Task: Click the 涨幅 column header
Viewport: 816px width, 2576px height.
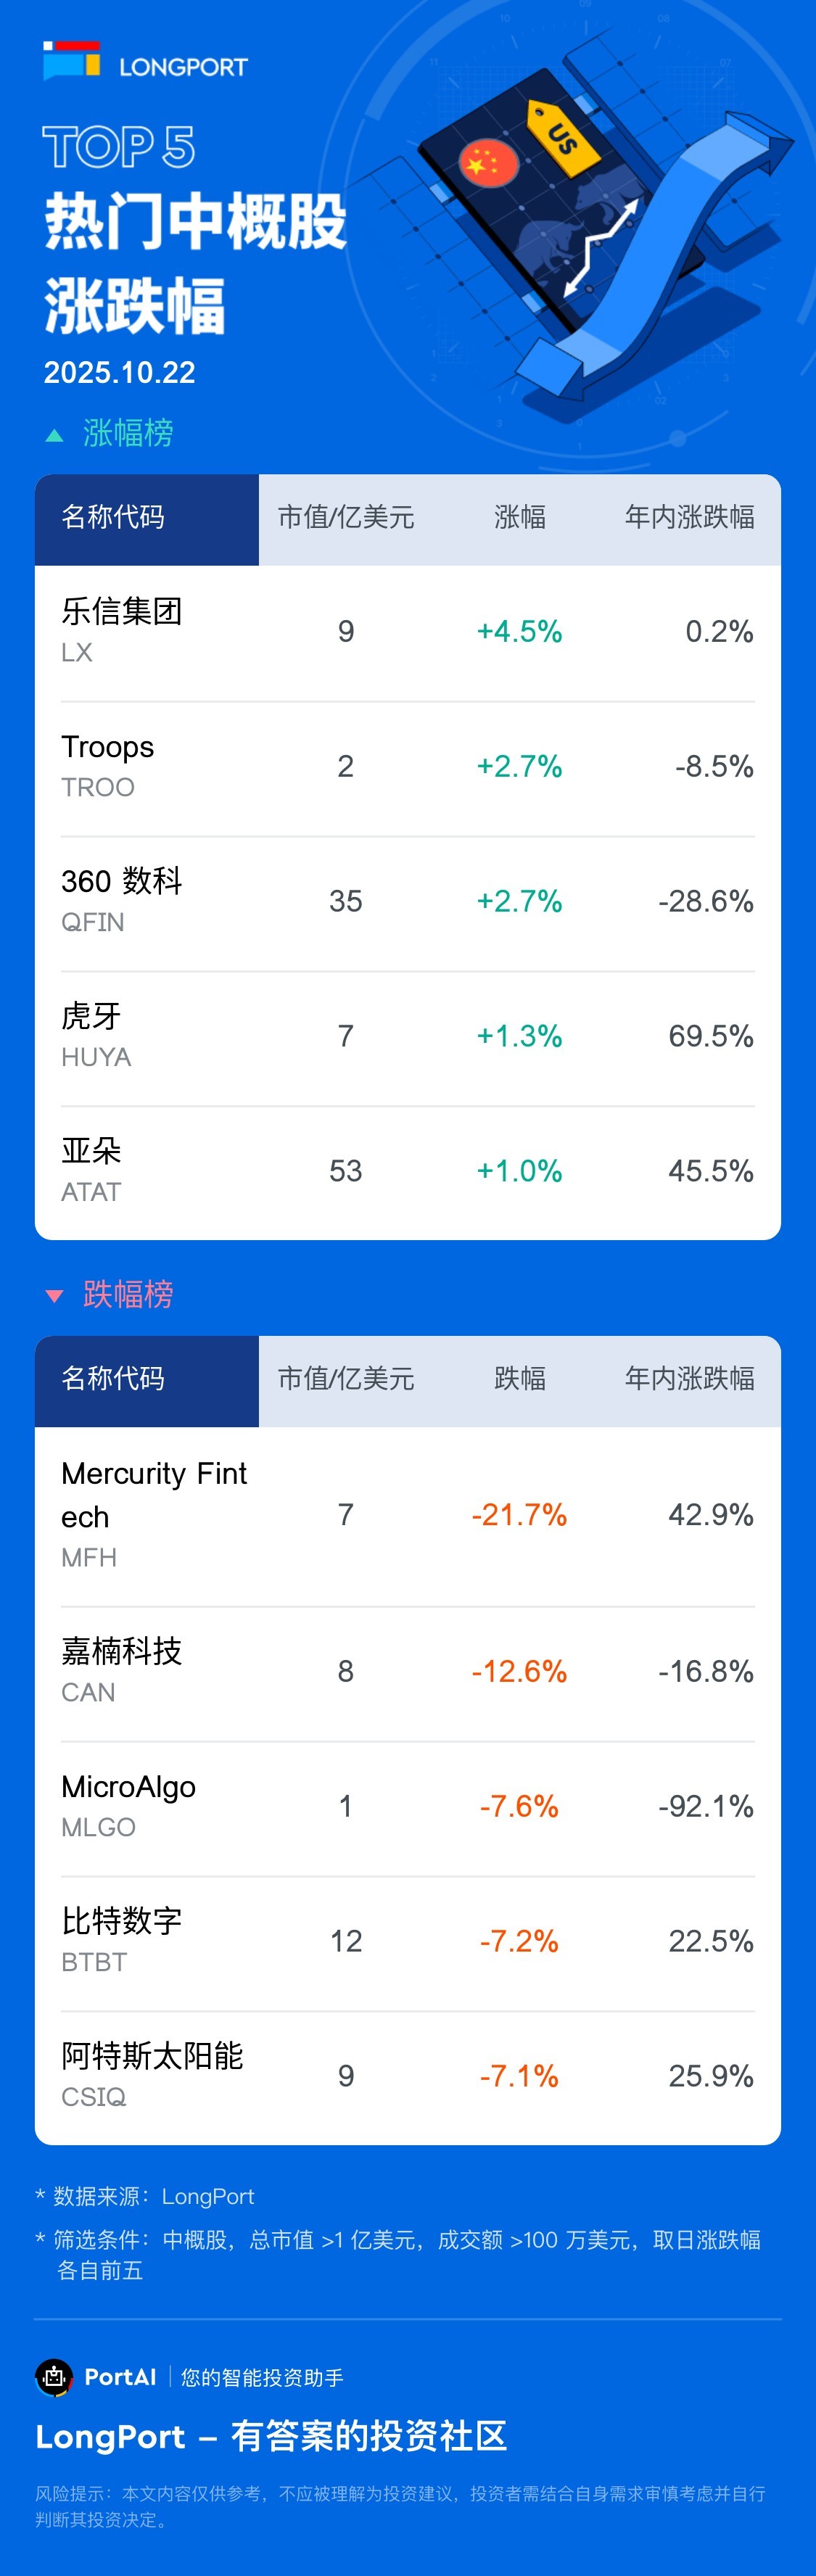Action: [520, 518]
